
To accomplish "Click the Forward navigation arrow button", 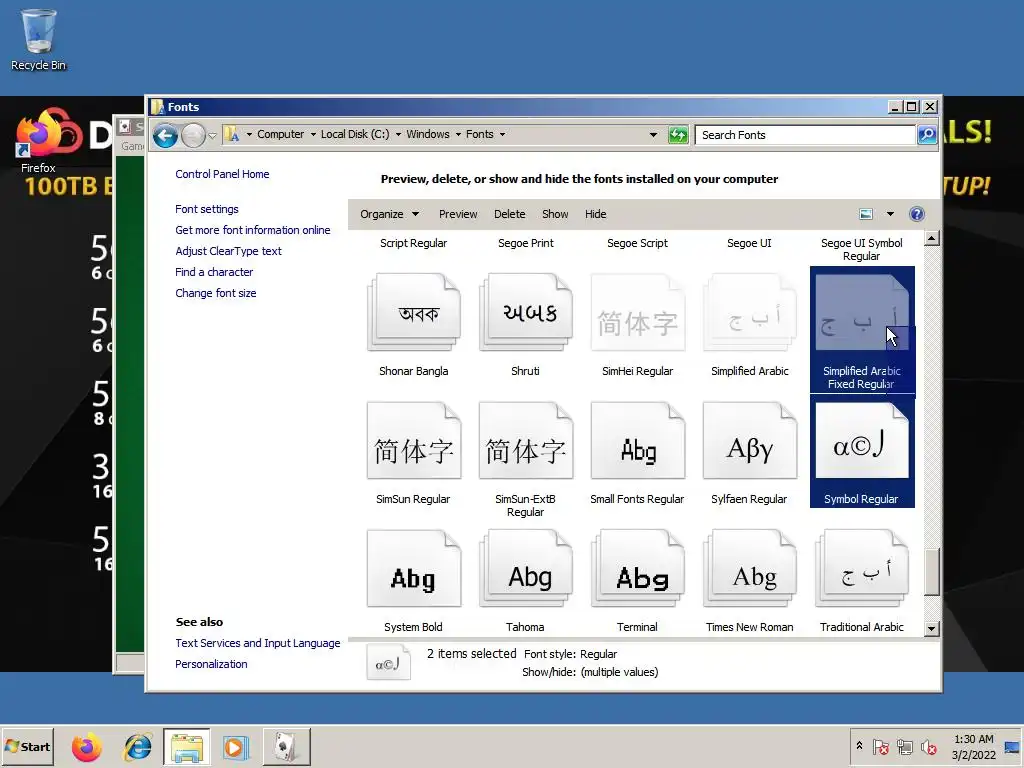I will [193, 135].
